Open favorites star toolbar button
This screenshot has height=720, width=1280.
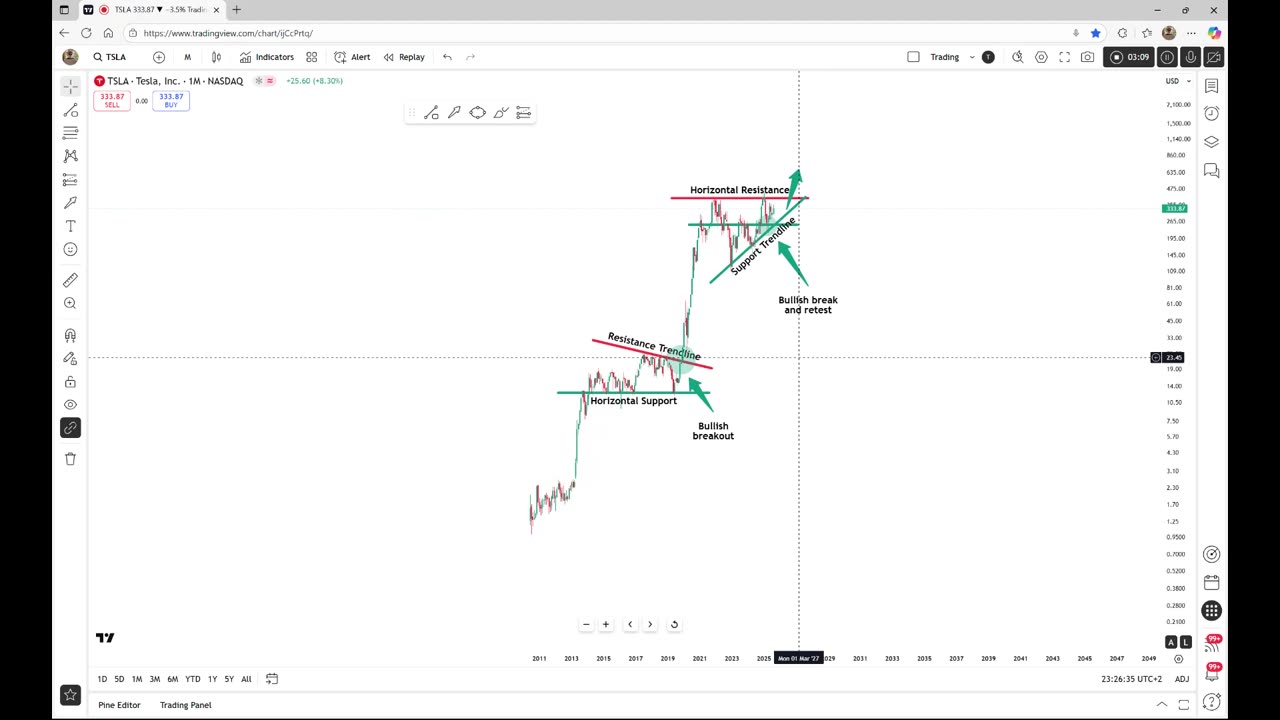[x=70, y=694]
